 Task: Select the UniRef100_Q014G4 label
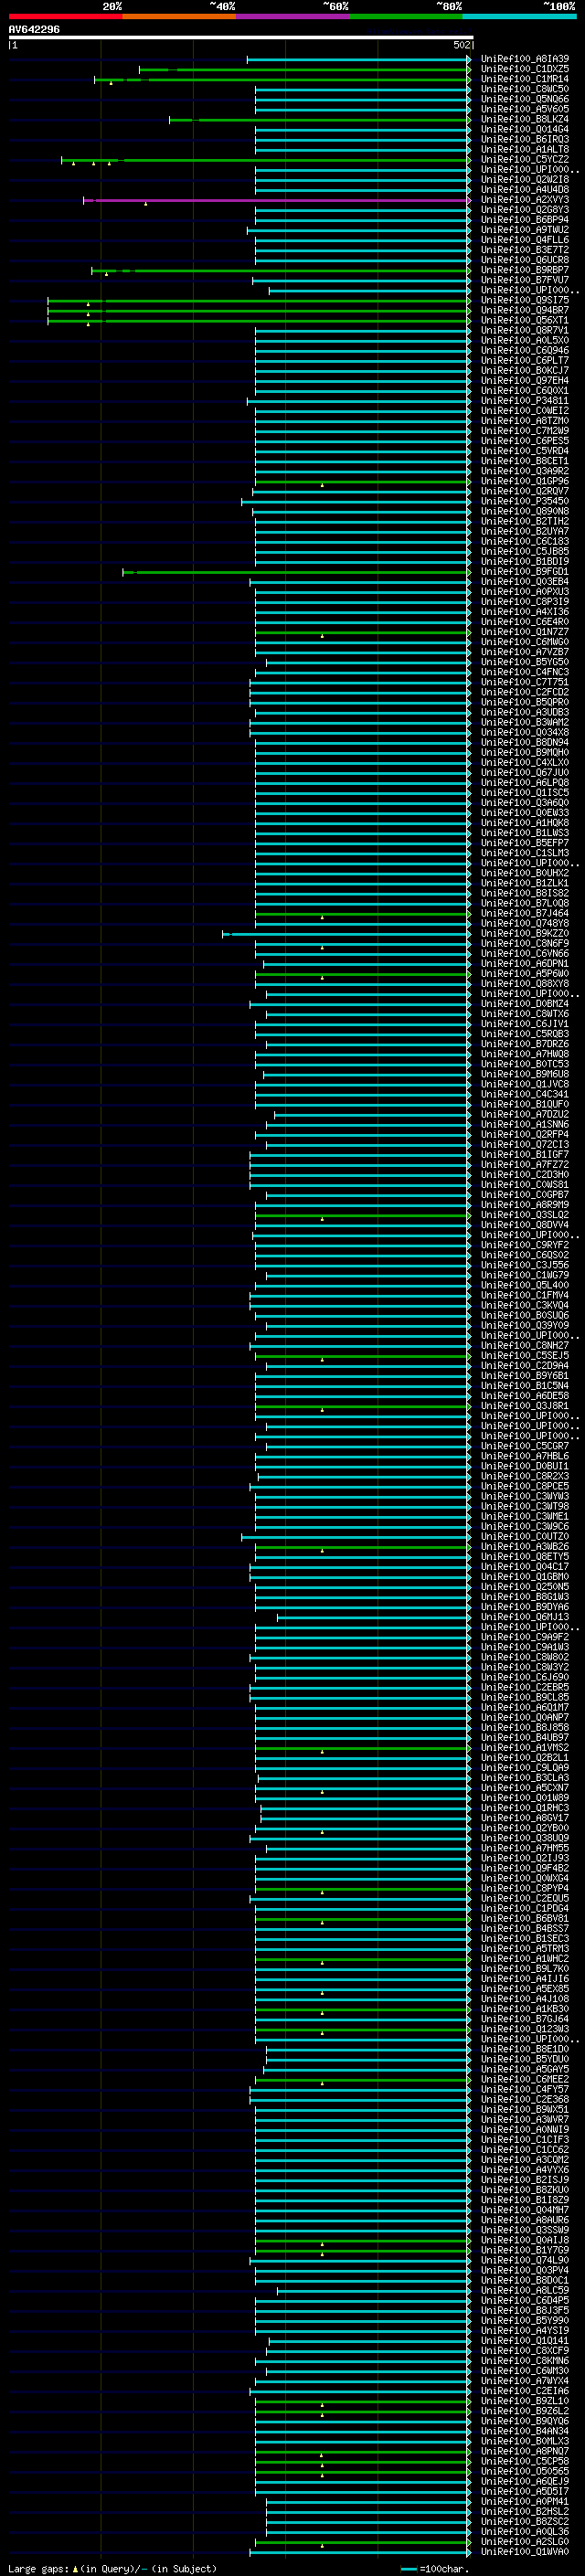[x=524, y=129]
